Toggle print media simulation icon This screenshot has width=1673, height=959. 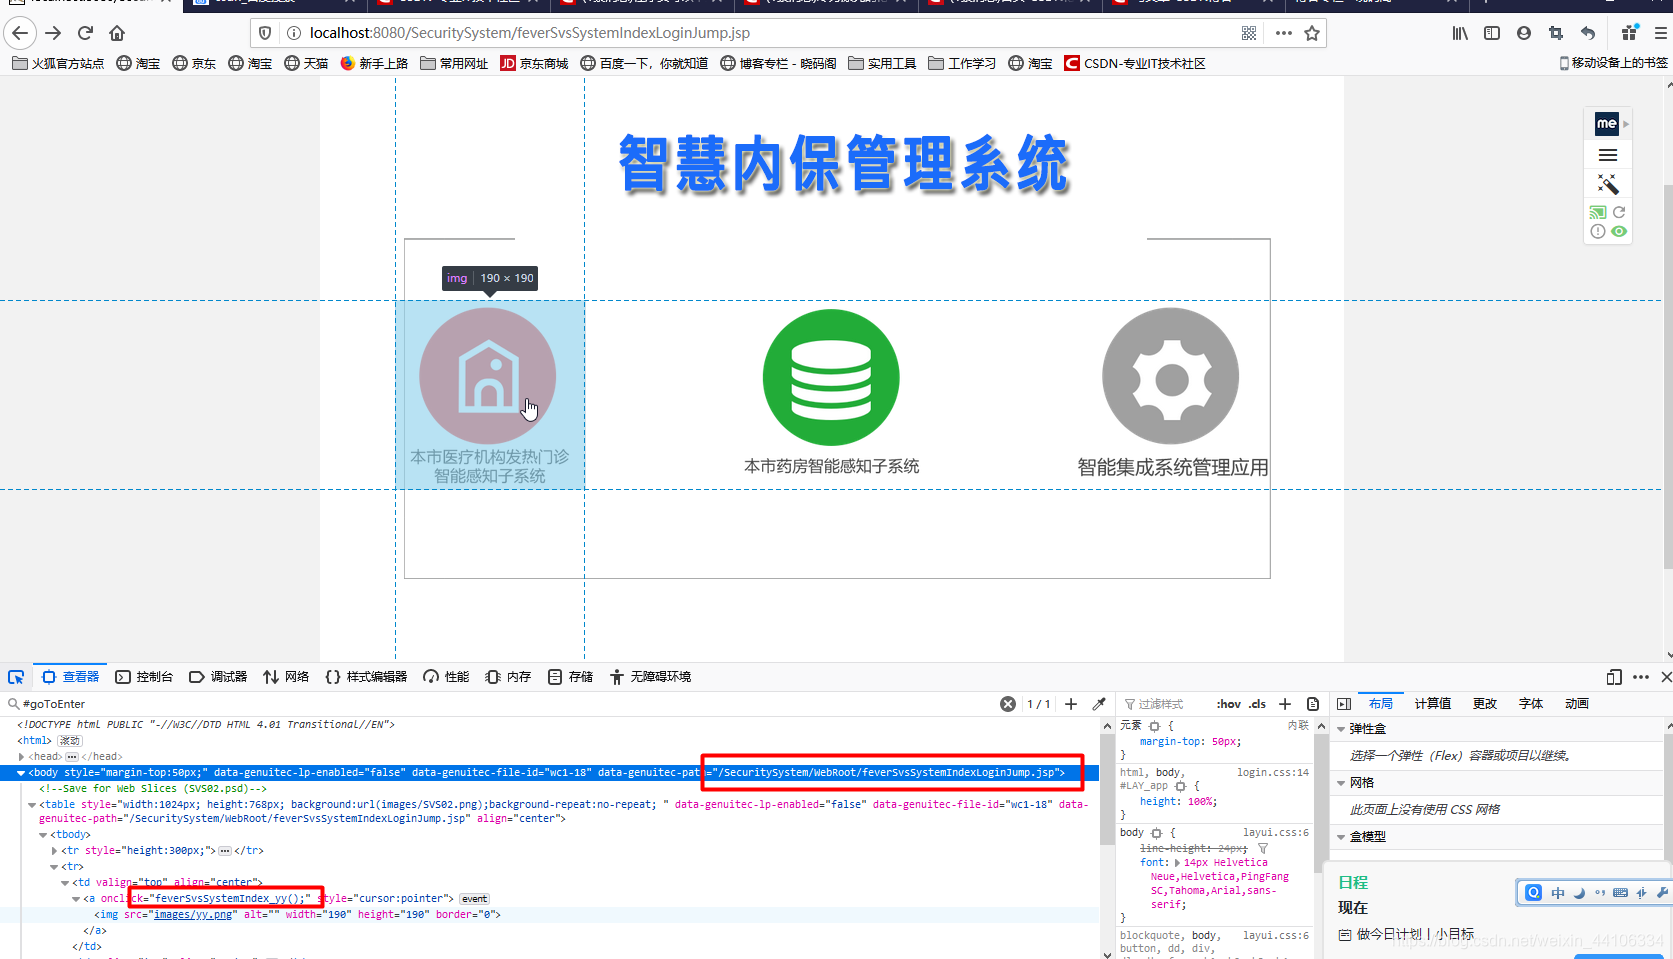[x=1313, y=704]
